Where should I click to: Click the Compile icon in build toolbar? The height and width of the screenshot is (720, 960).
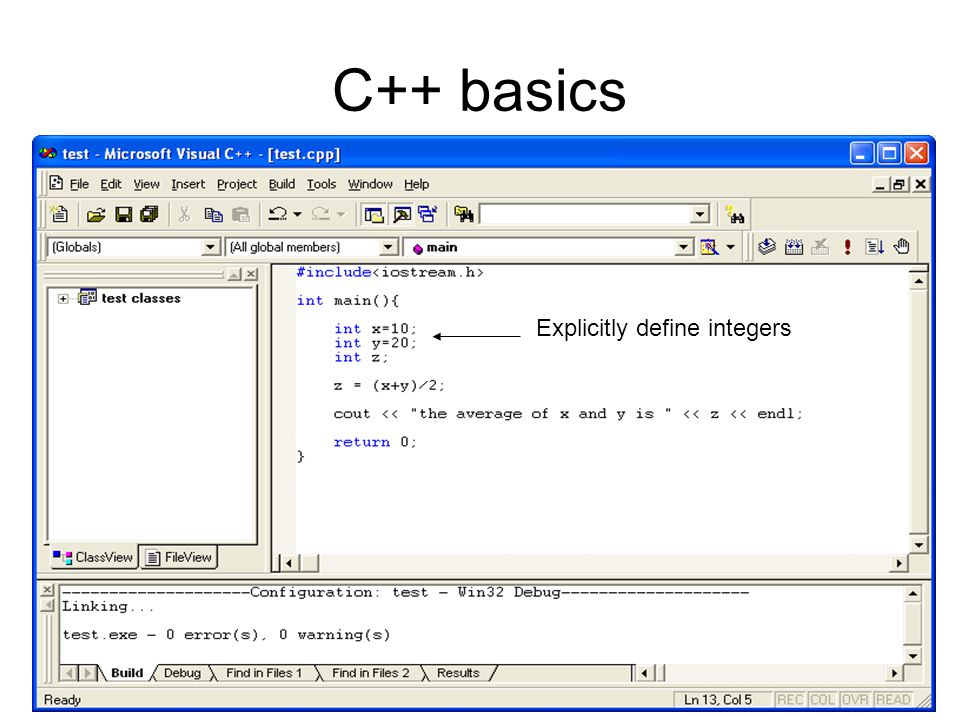[x=767, y=247]
